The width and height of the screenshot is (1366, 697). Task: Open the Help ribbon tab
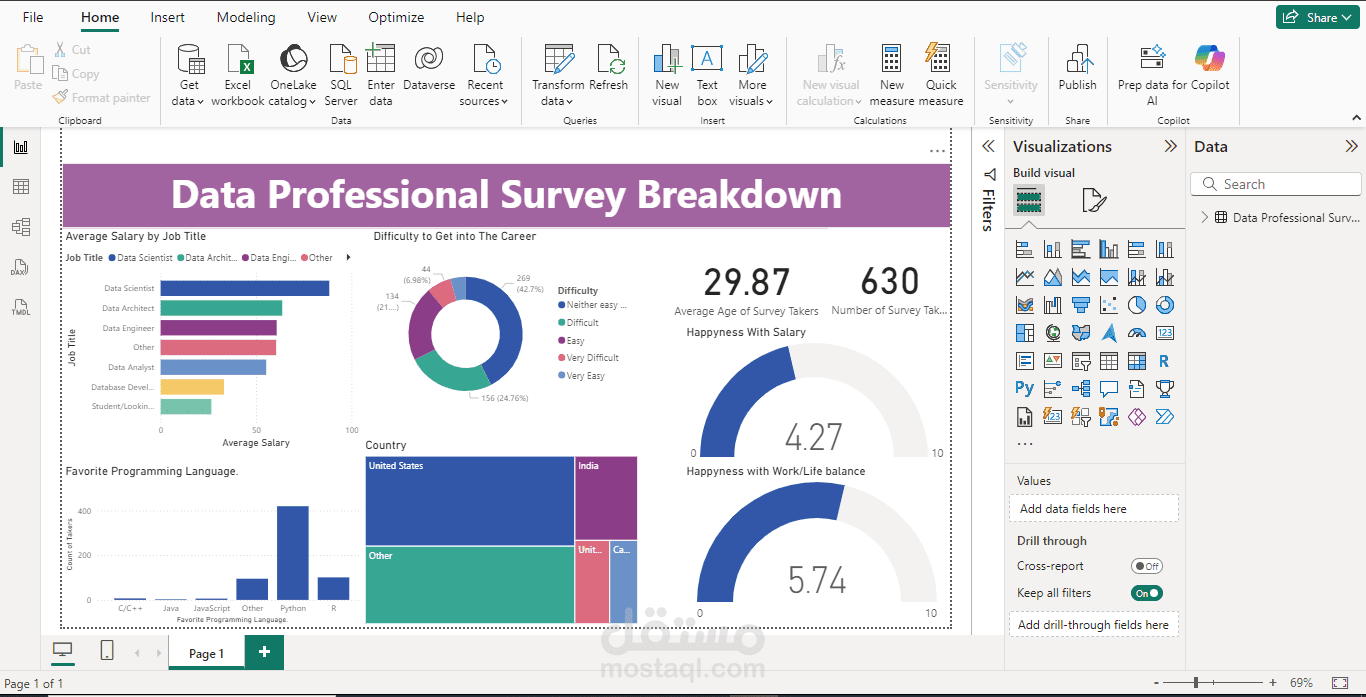click(470, 17)
